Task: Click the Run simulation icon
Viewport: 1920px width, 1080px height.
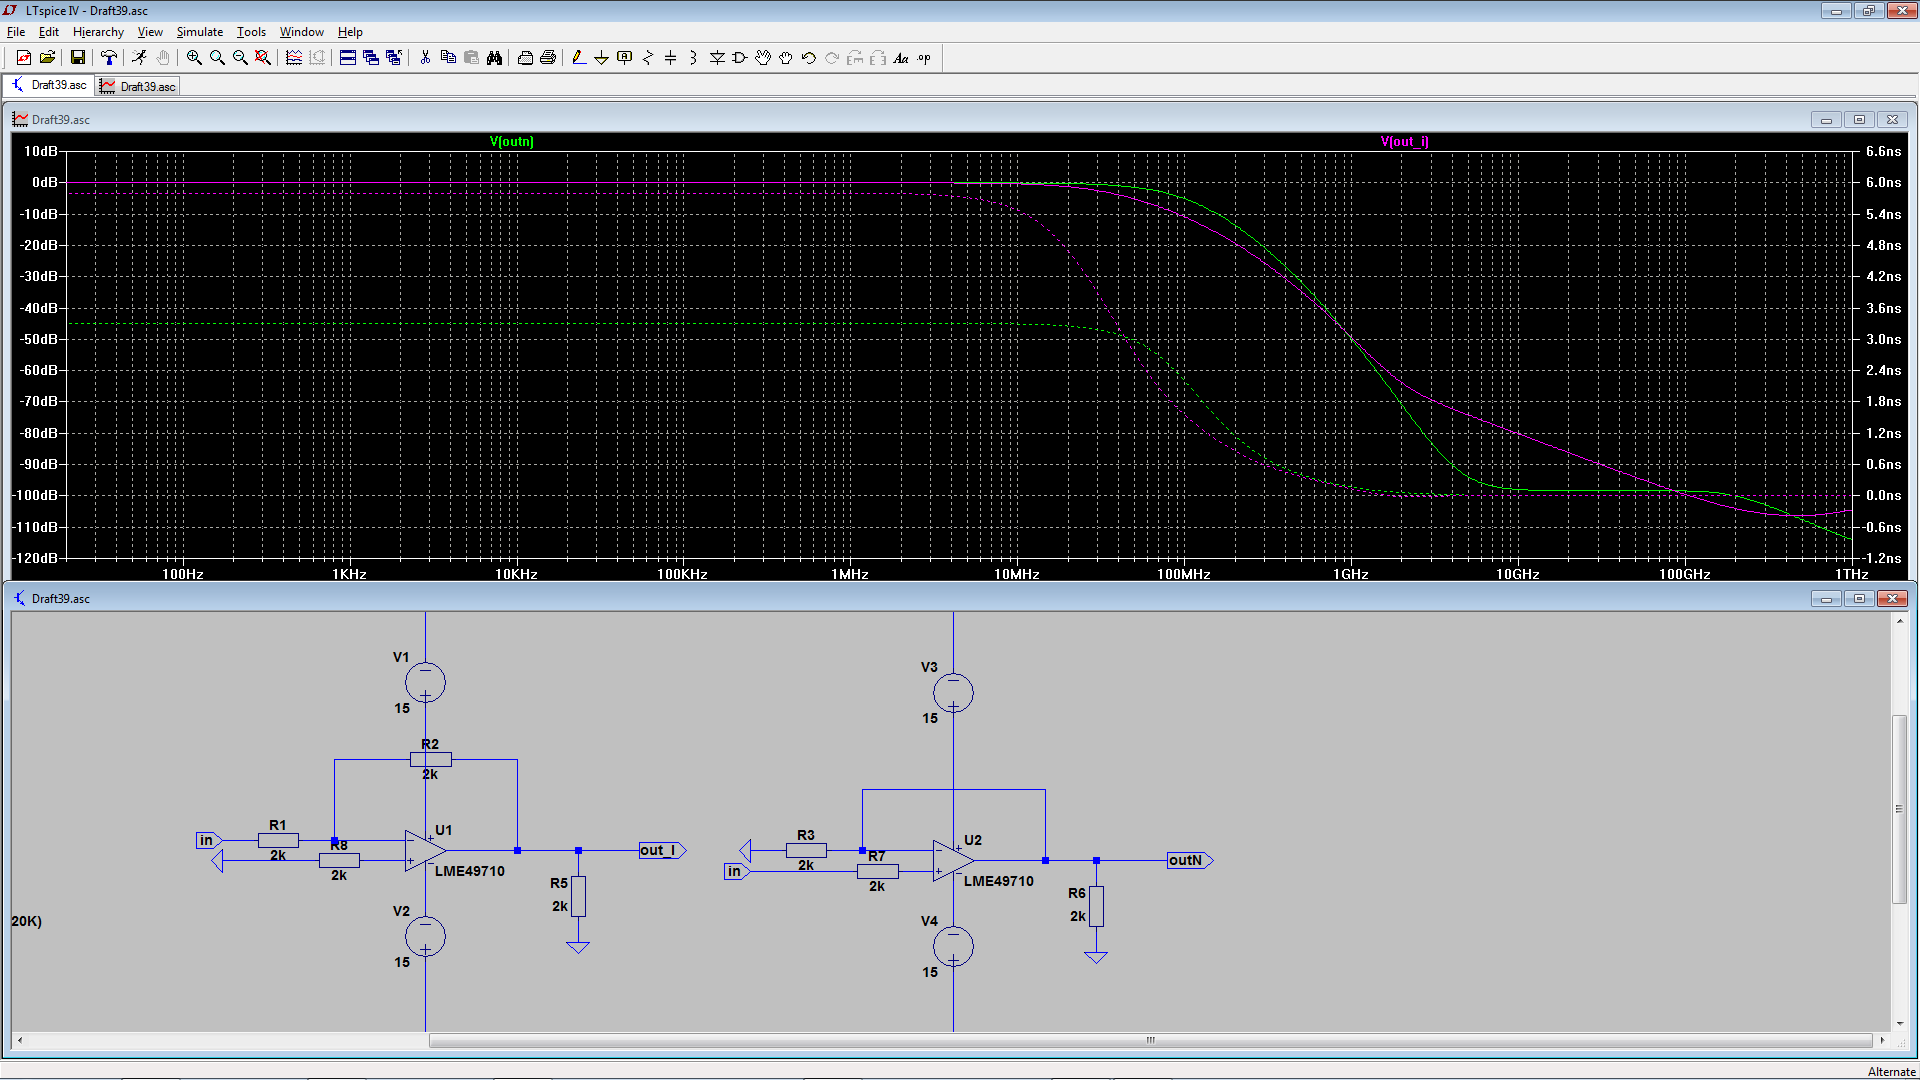Action: tap(139, 58)
